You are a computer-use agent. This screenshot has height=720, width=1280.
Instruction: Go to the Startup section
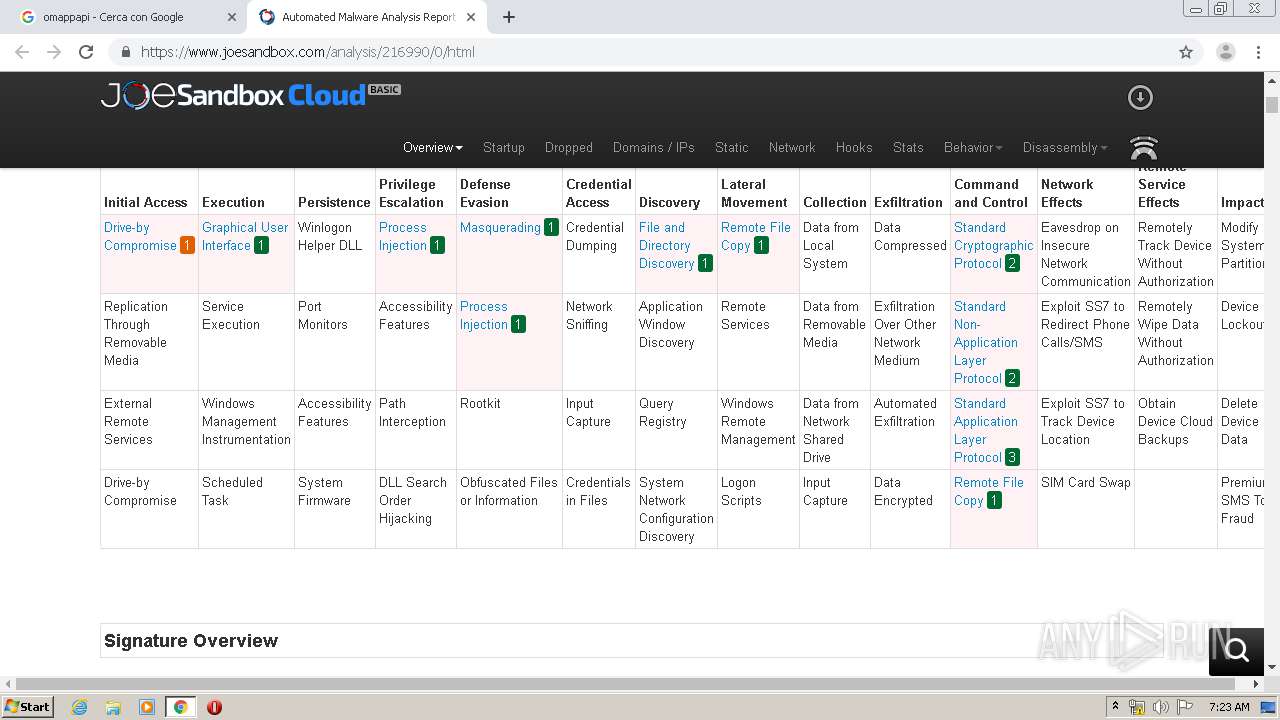coord(504,147)
